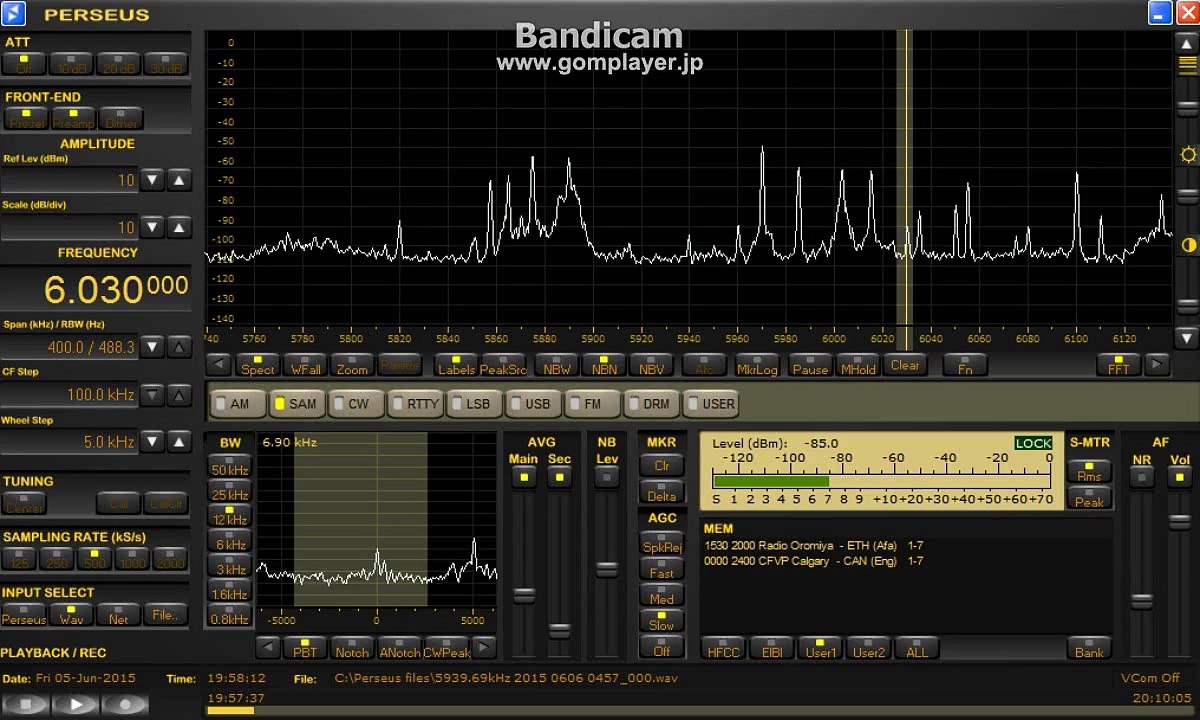Open the MkrLog button
This screenshot has width=1200, height=720.
click(x=757, y=365)
